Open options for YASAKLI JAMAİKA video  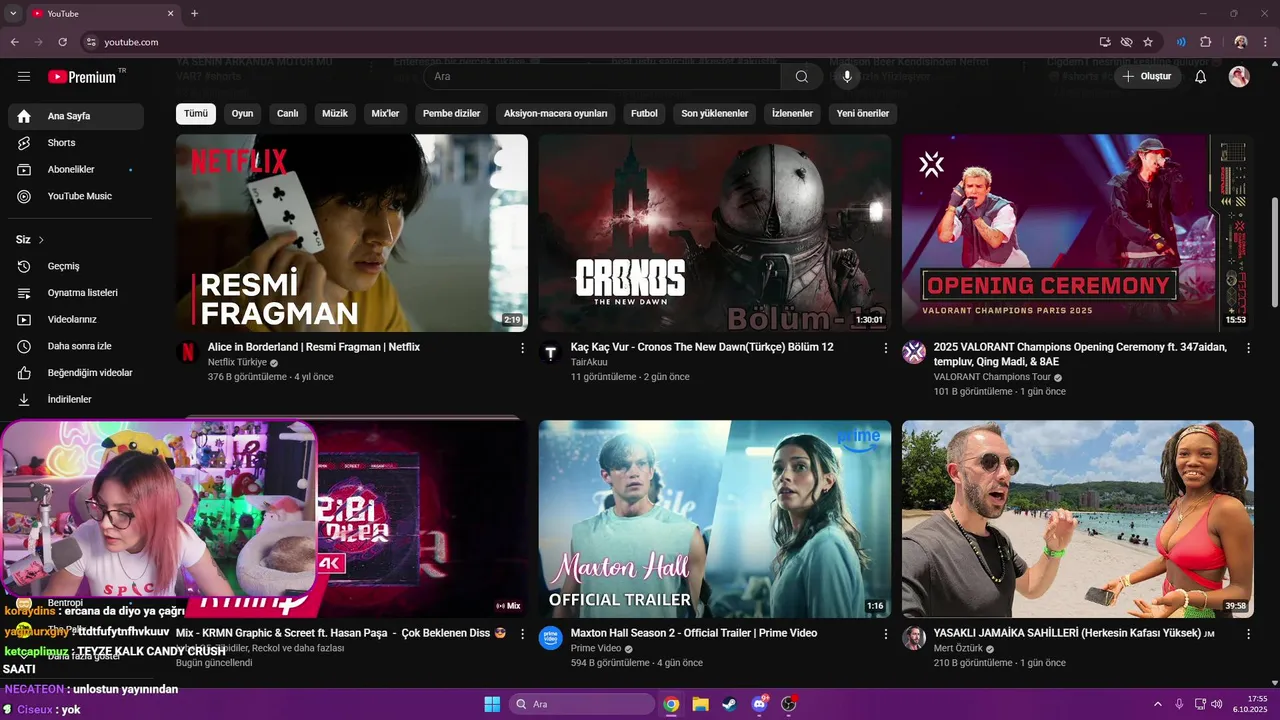click(x=1248, y=634)
